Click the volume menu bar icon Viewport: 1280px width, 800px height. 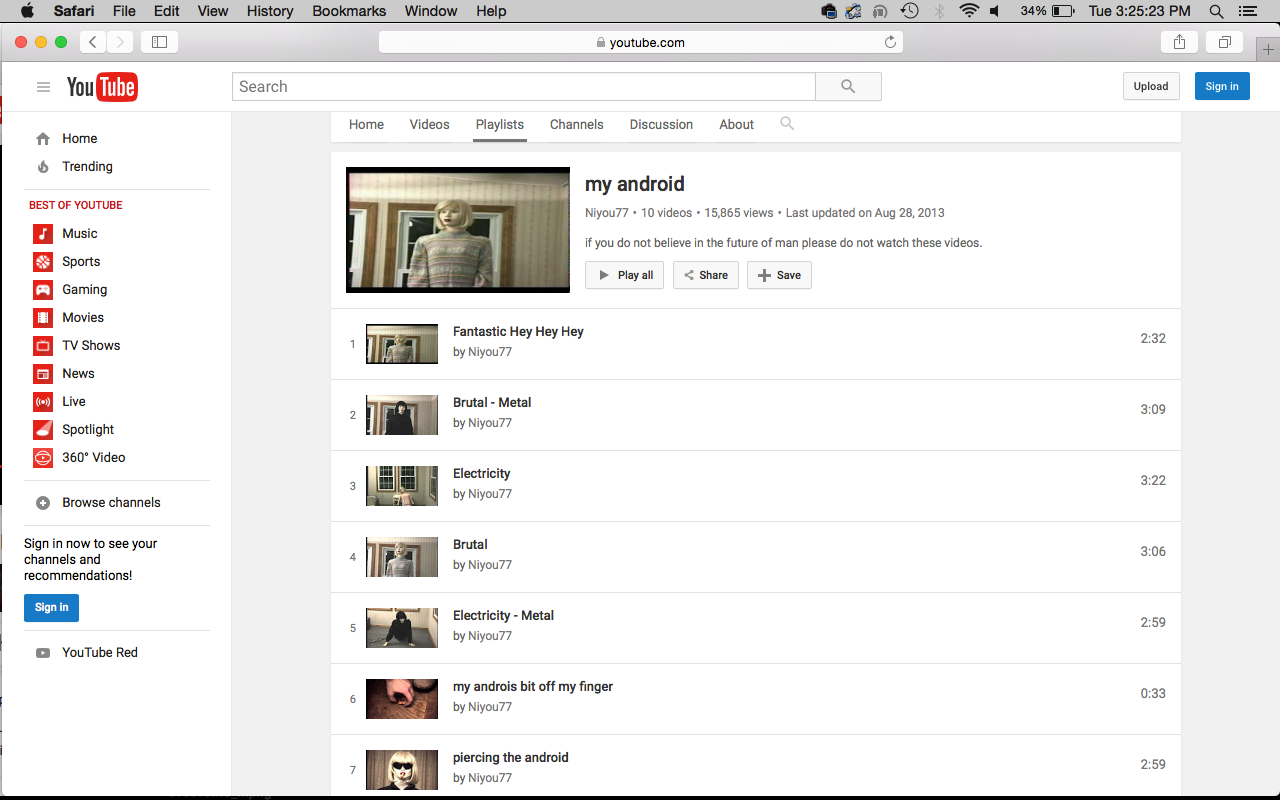pos(995,11)
